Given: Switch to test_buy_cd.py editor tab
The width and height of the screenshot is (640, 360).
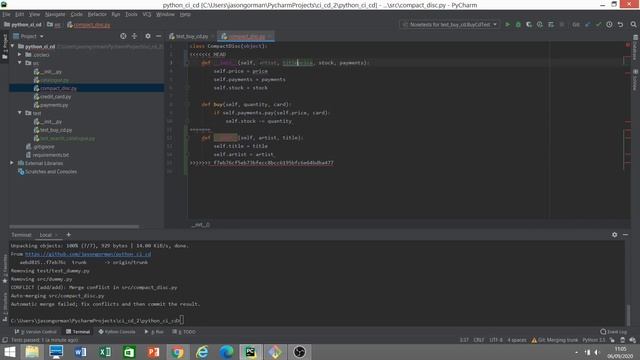Looking at the screenshot, I should 191,36.
